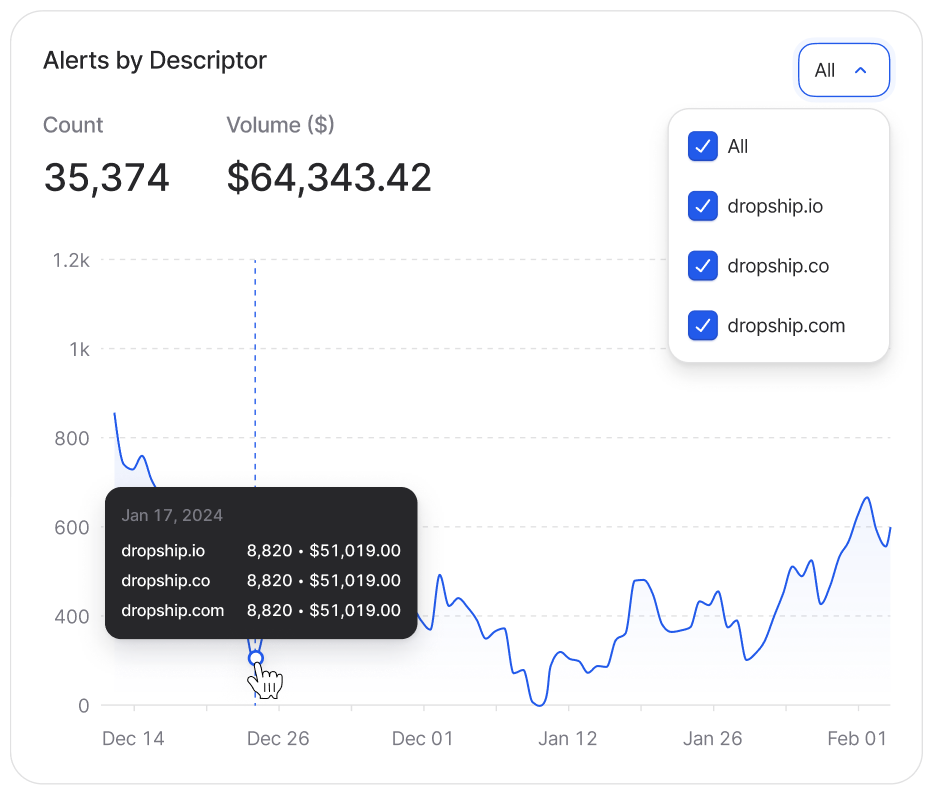Click the Dec 26 x-axis label
Image resolution: width=935 pixels, height=797 pixels.
278,739
